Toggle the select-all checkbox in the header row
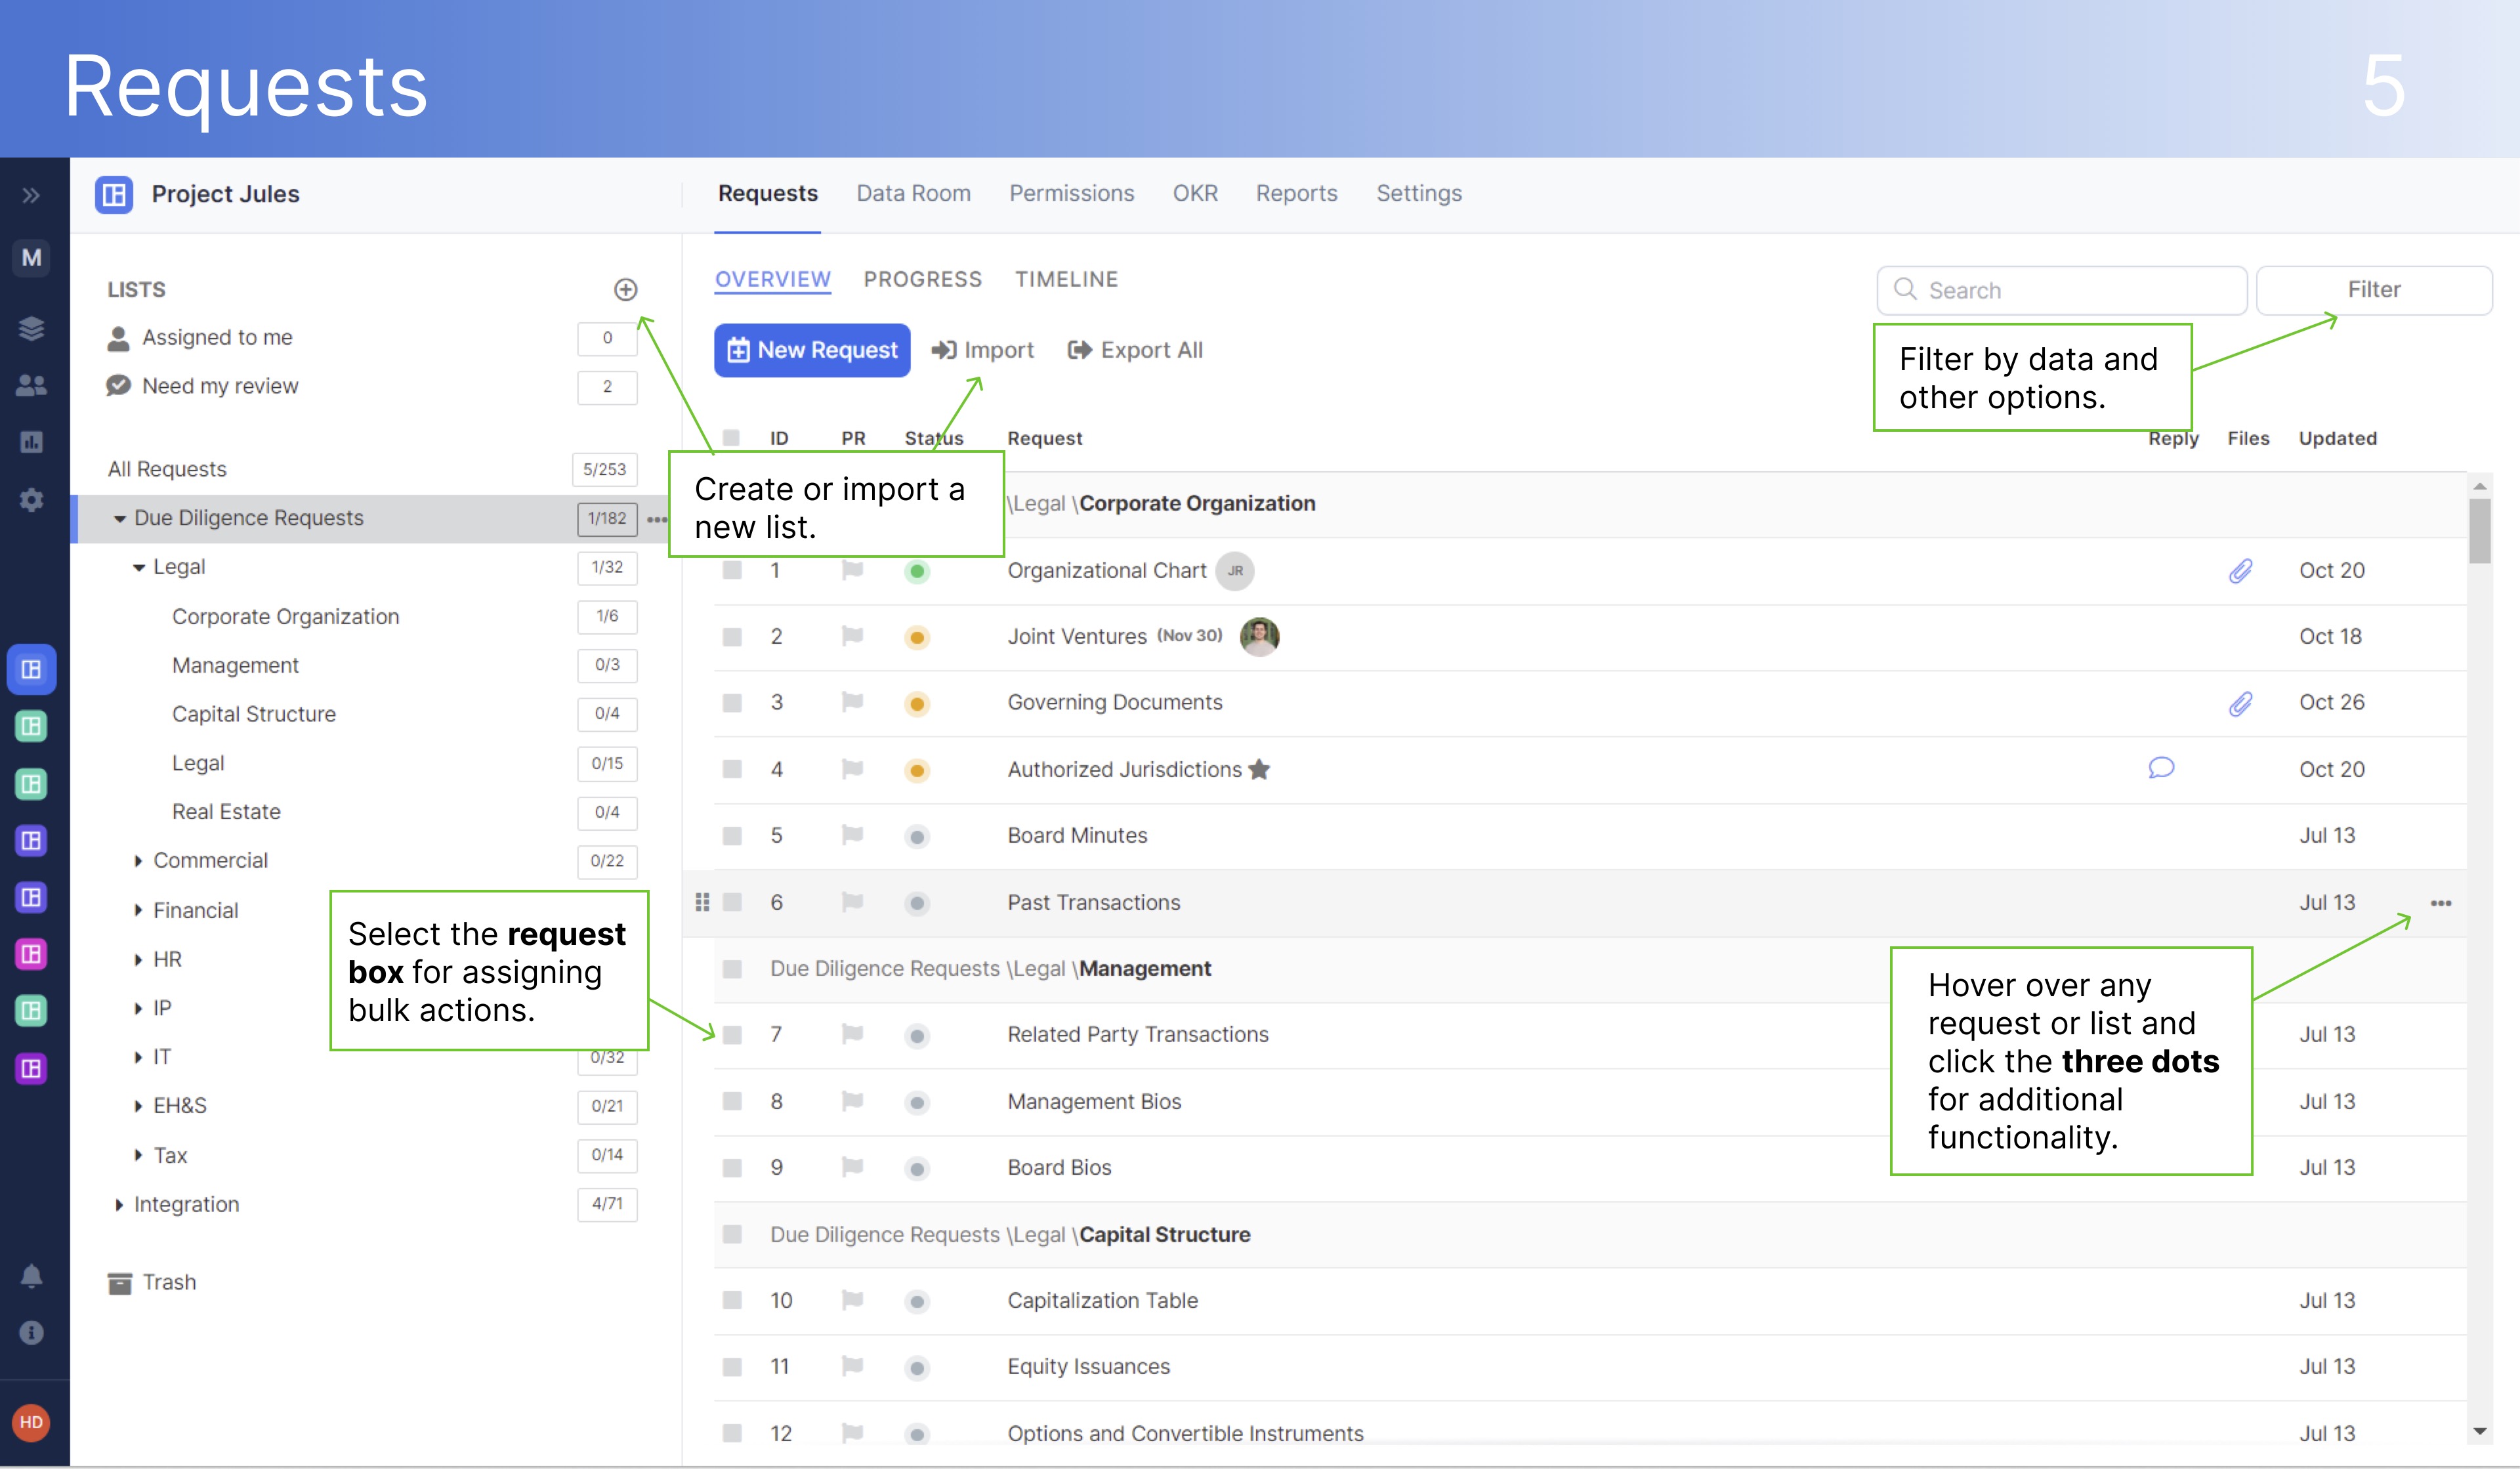2520x1470 pixels. click(731, 438)
